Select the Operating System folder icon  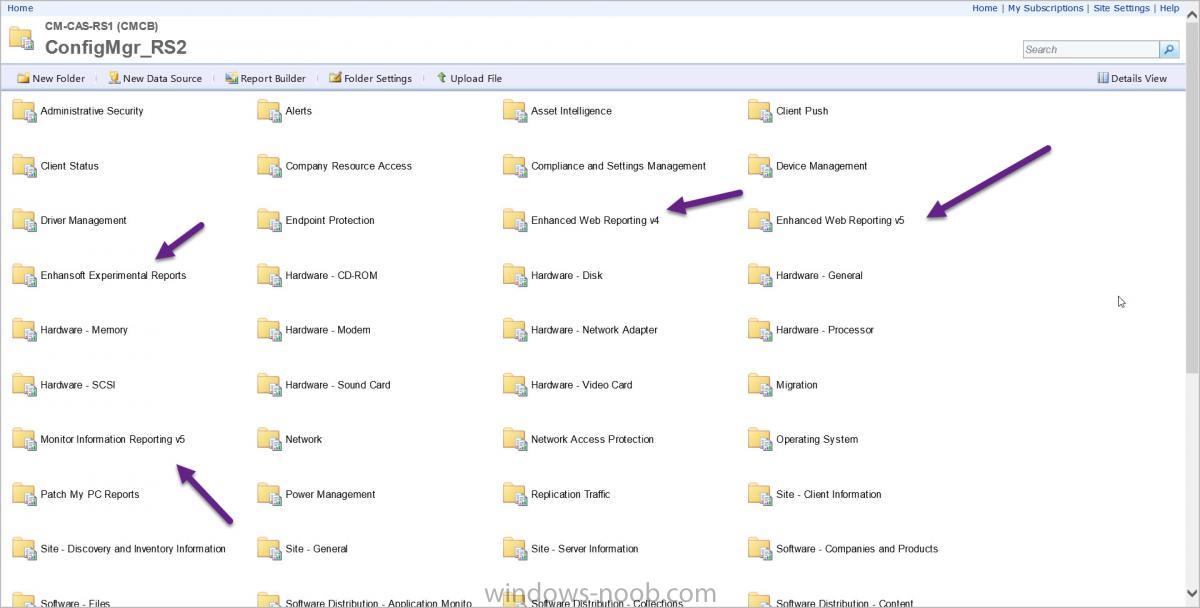[760, 439]
